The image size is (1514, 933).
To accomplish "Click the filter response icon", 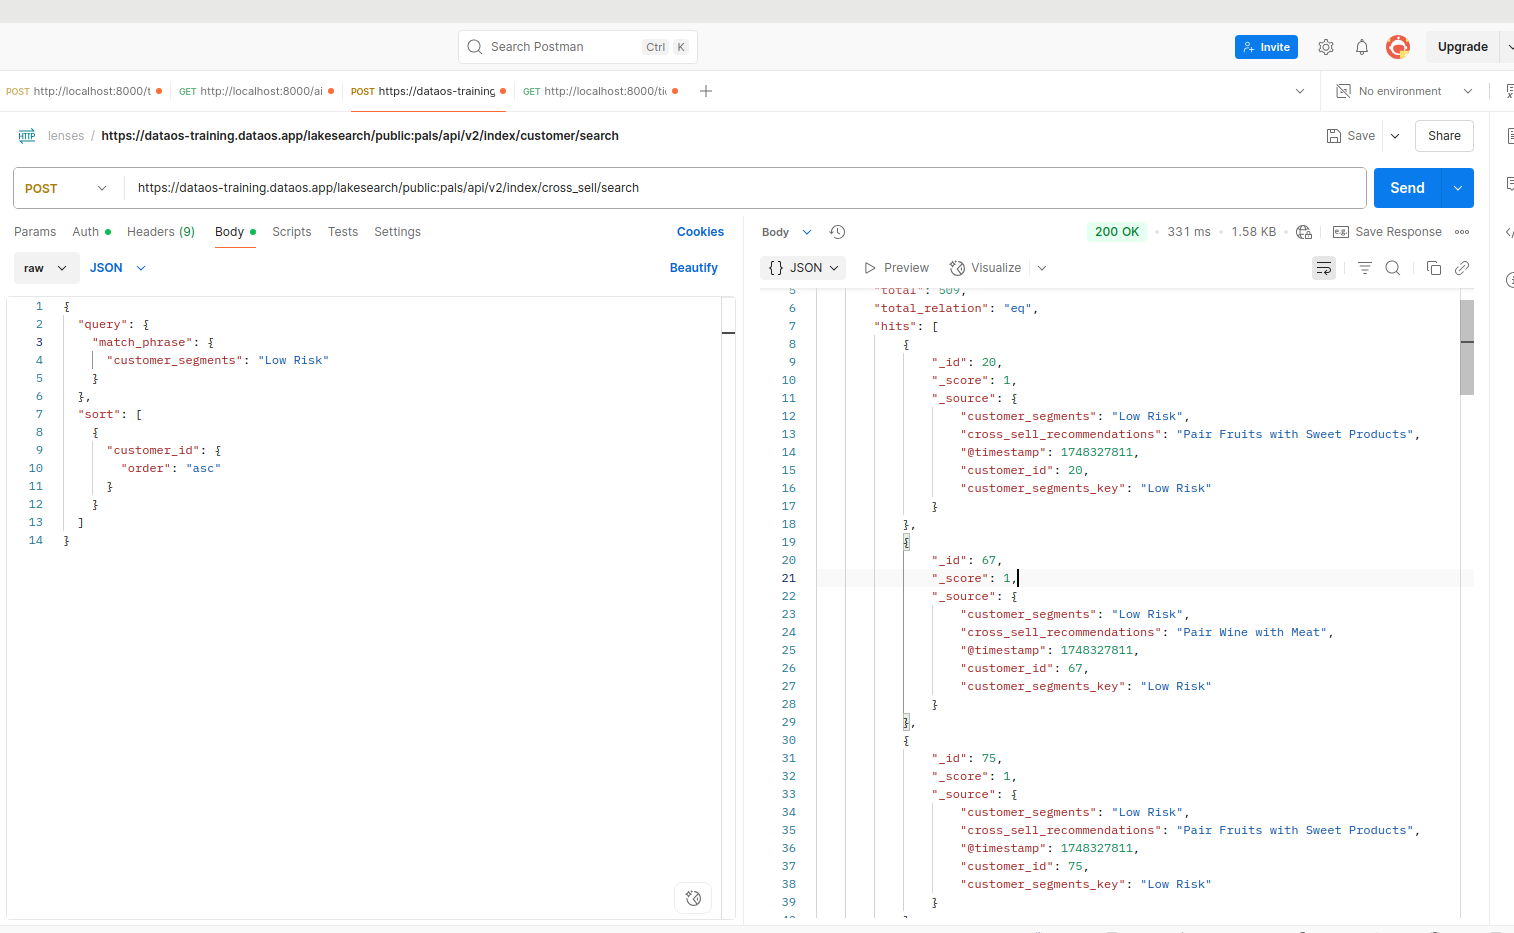I will [x=1365, y=268].
